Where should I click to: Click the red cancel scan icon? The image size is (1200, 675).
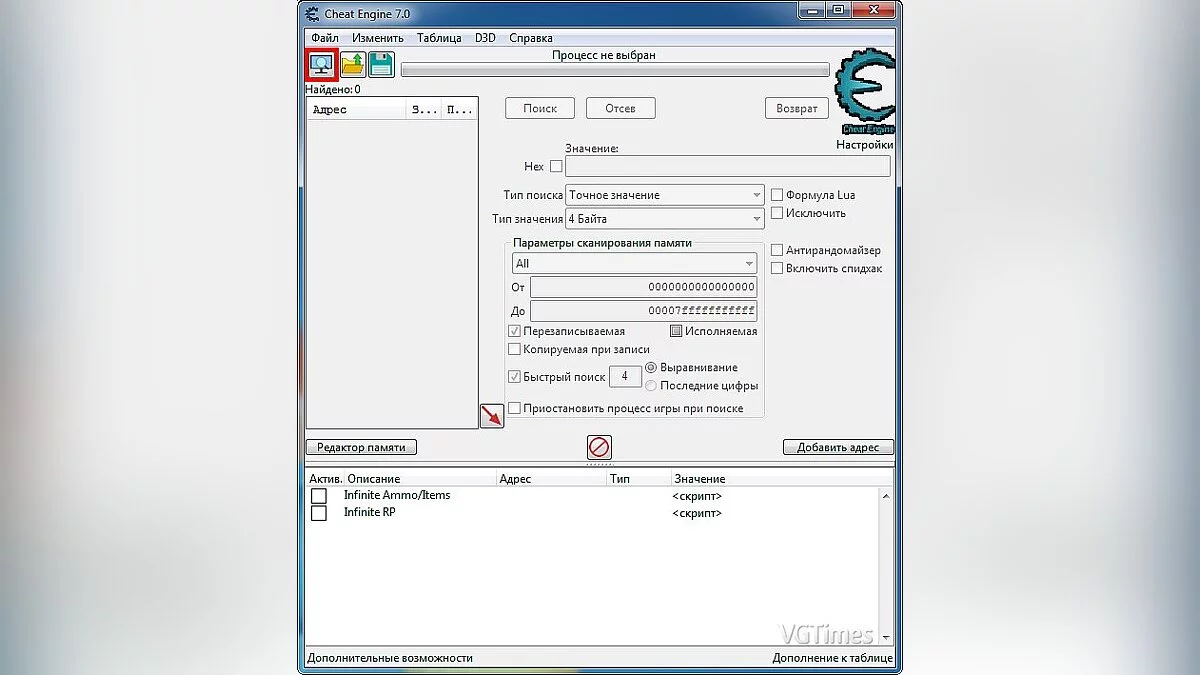pyautogui.click(x=598, y=447)
